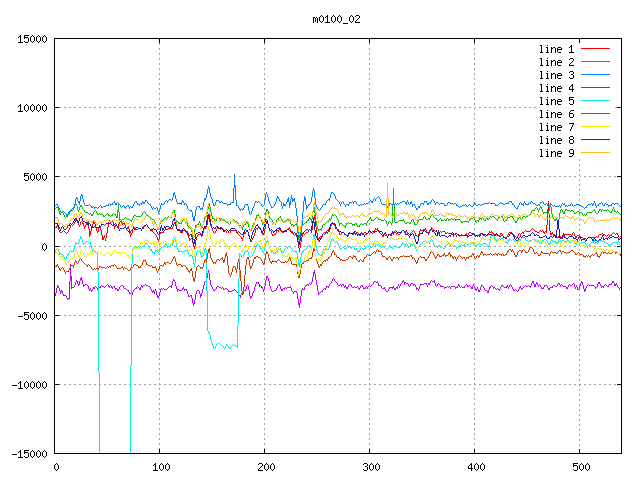Select the "line 5" legend label

coord(556,101)
